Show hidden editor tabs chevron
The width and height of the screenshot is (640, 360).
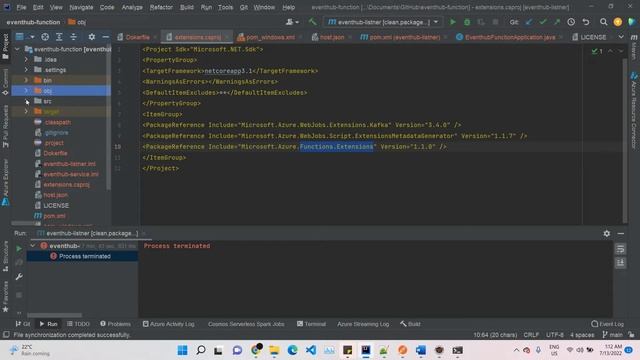(x=621, y=37)
